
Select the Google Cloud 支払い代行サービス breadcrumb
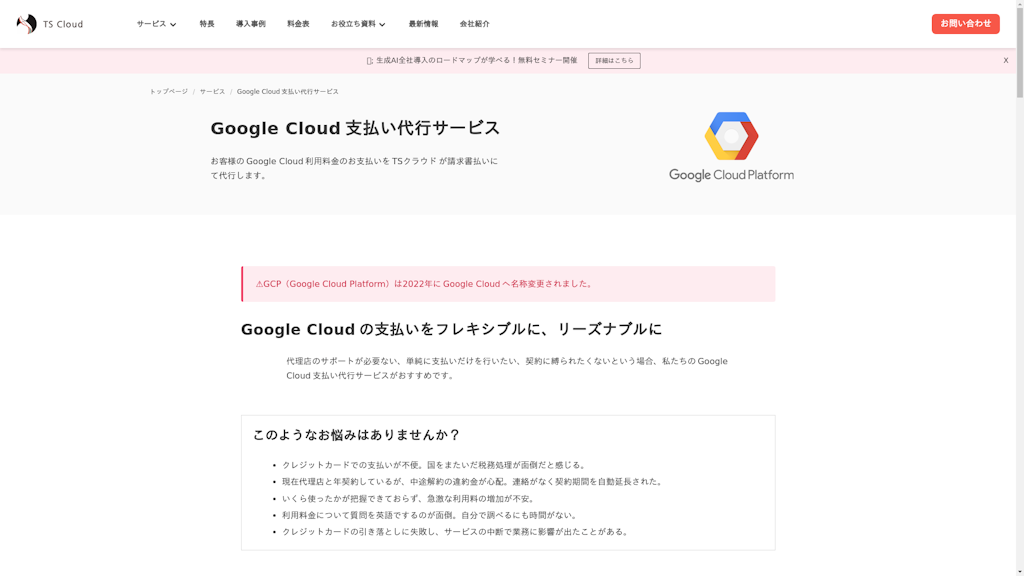click(x=287, y=90)
